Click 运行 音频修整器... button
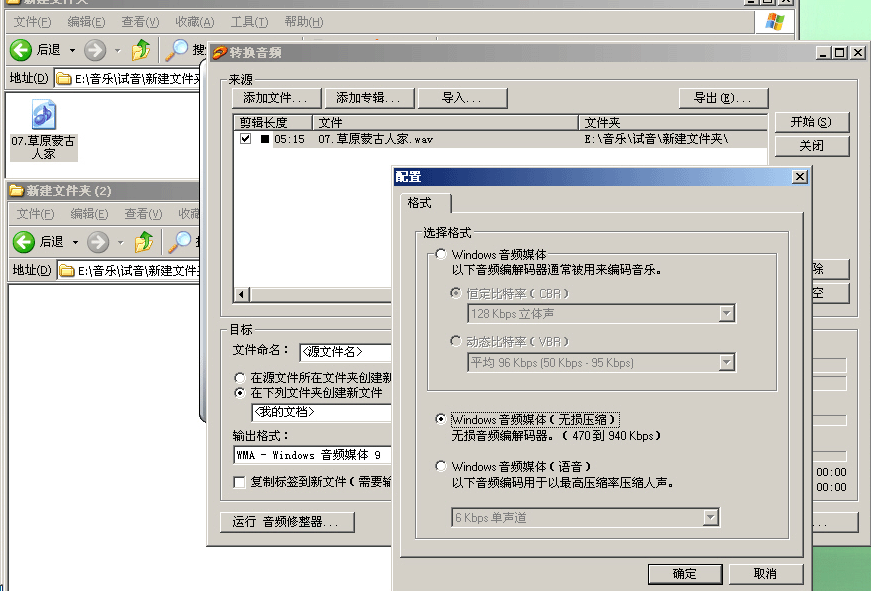The width and height of the screenshot is (871, 591). (287, 522)
